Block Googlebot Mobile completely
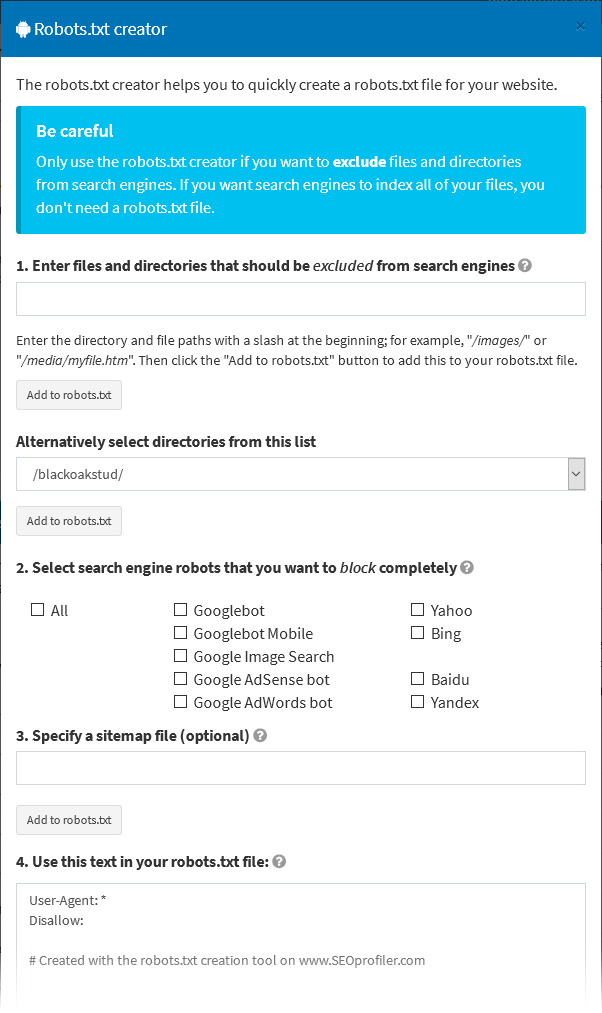Image resolution: width=602 pixels, height=1013 pixels. pos(180,632)
